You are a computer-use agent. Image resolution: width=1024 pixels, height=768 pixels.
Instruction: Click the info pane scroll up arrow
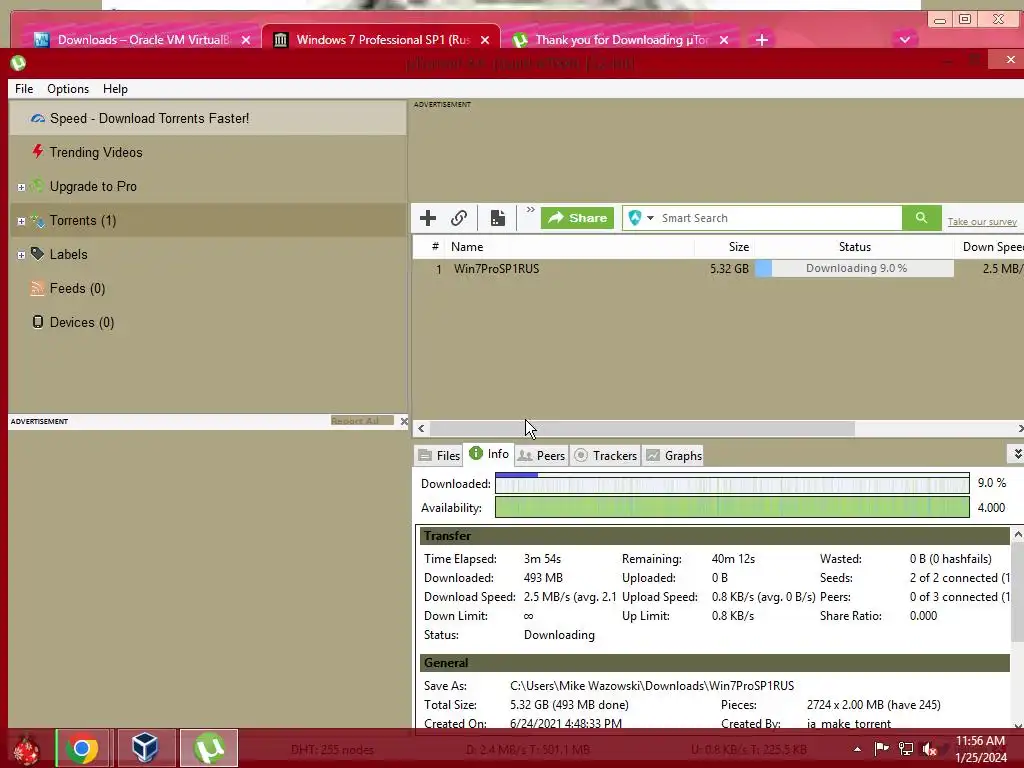click(1017, 535)
